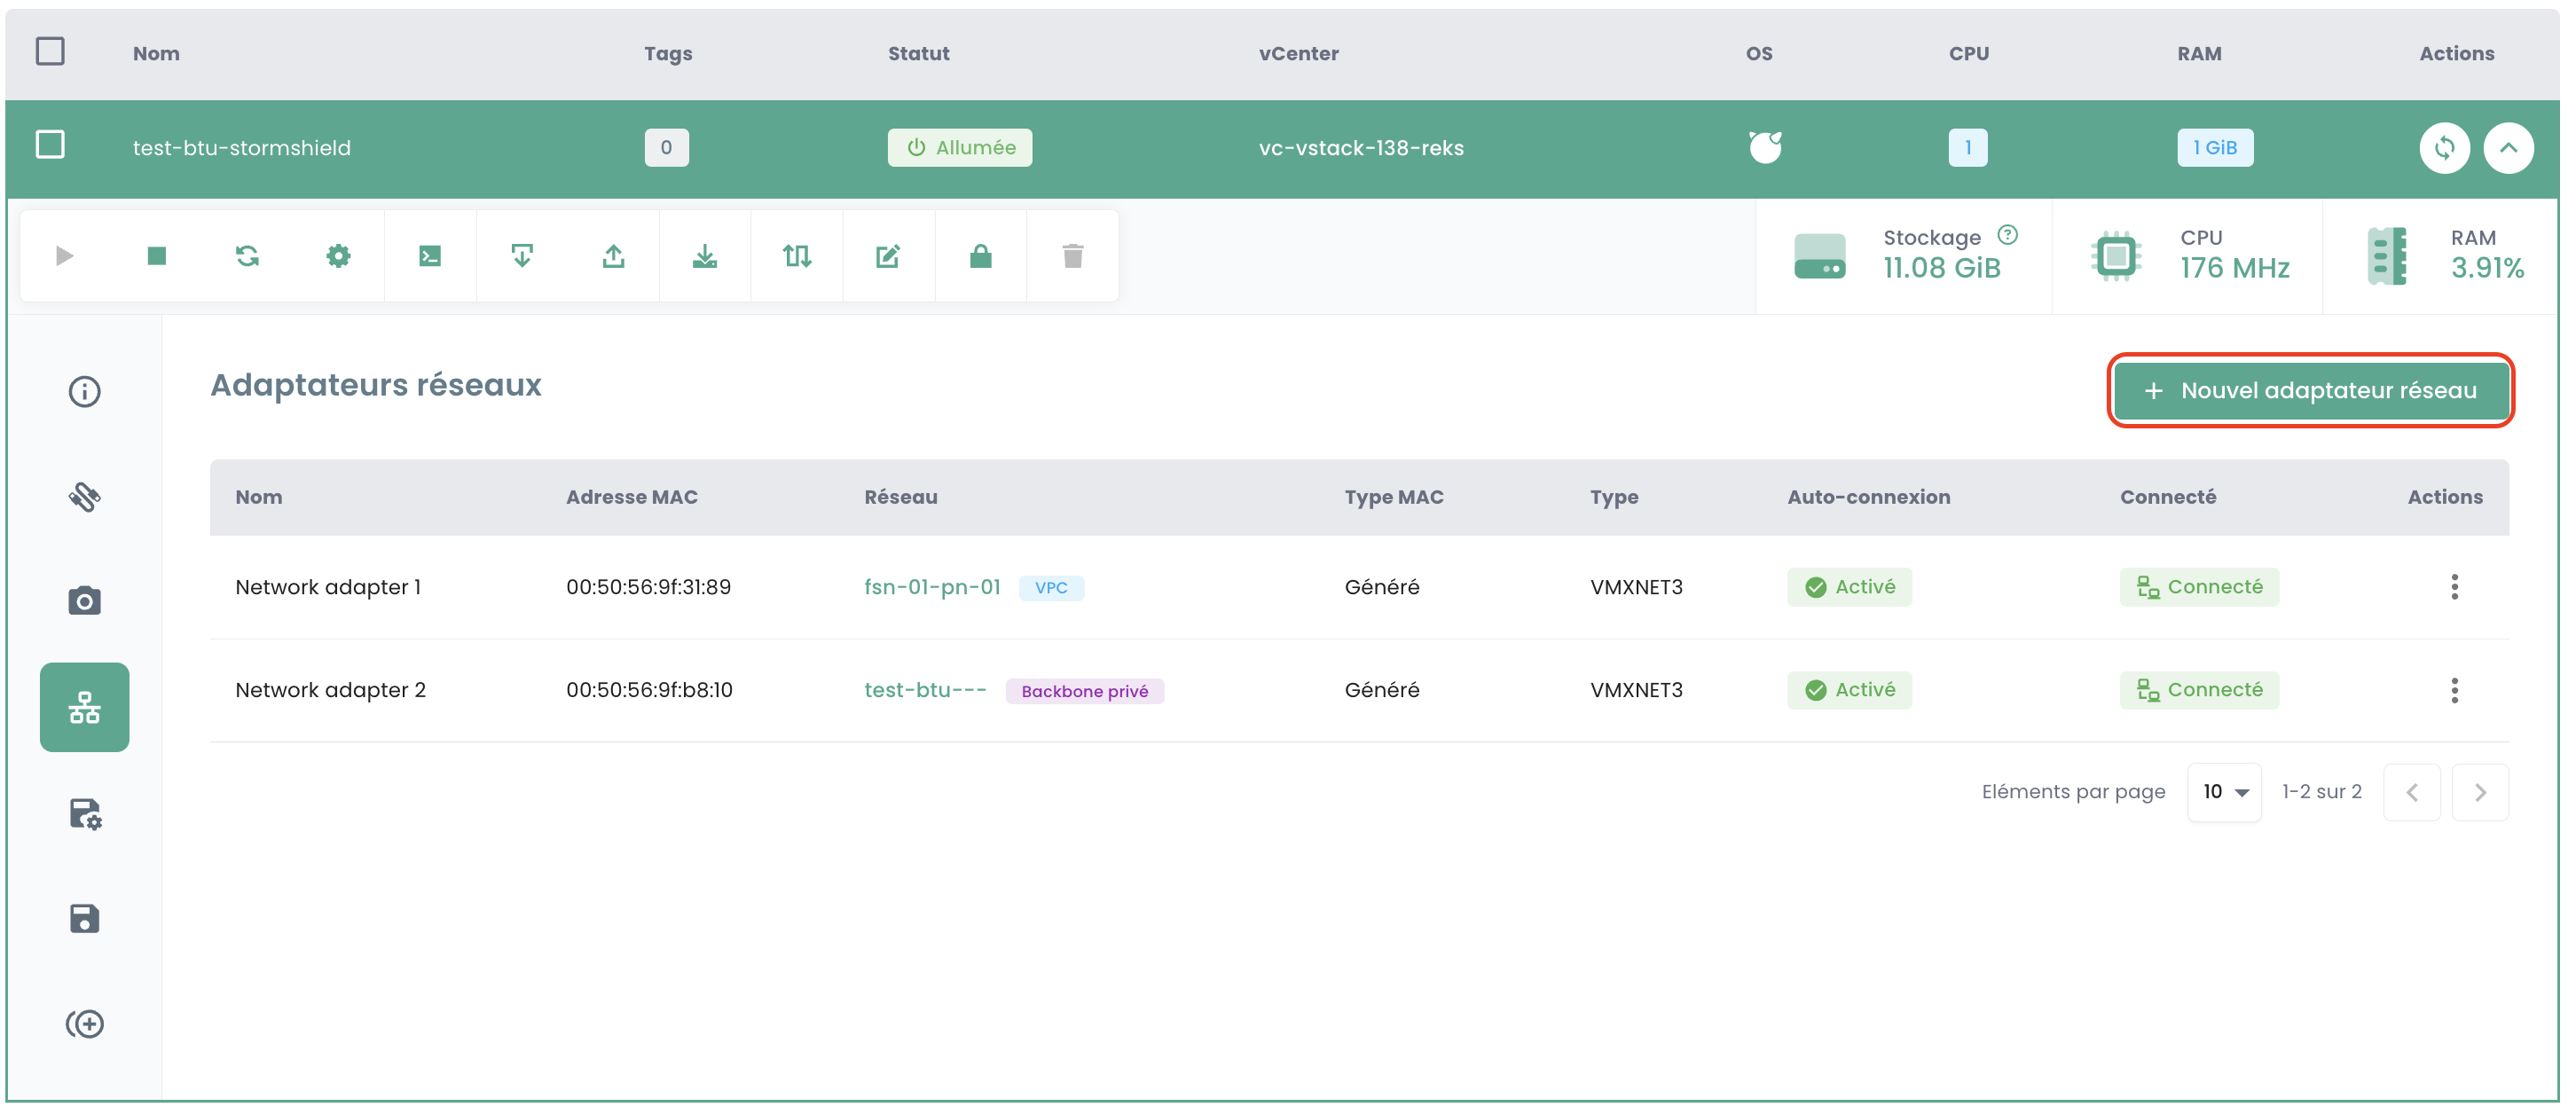This screenshot has width=2576, height=1114.
Task: Collapse the VM row with chevron up
Action: coord(2508,148)
